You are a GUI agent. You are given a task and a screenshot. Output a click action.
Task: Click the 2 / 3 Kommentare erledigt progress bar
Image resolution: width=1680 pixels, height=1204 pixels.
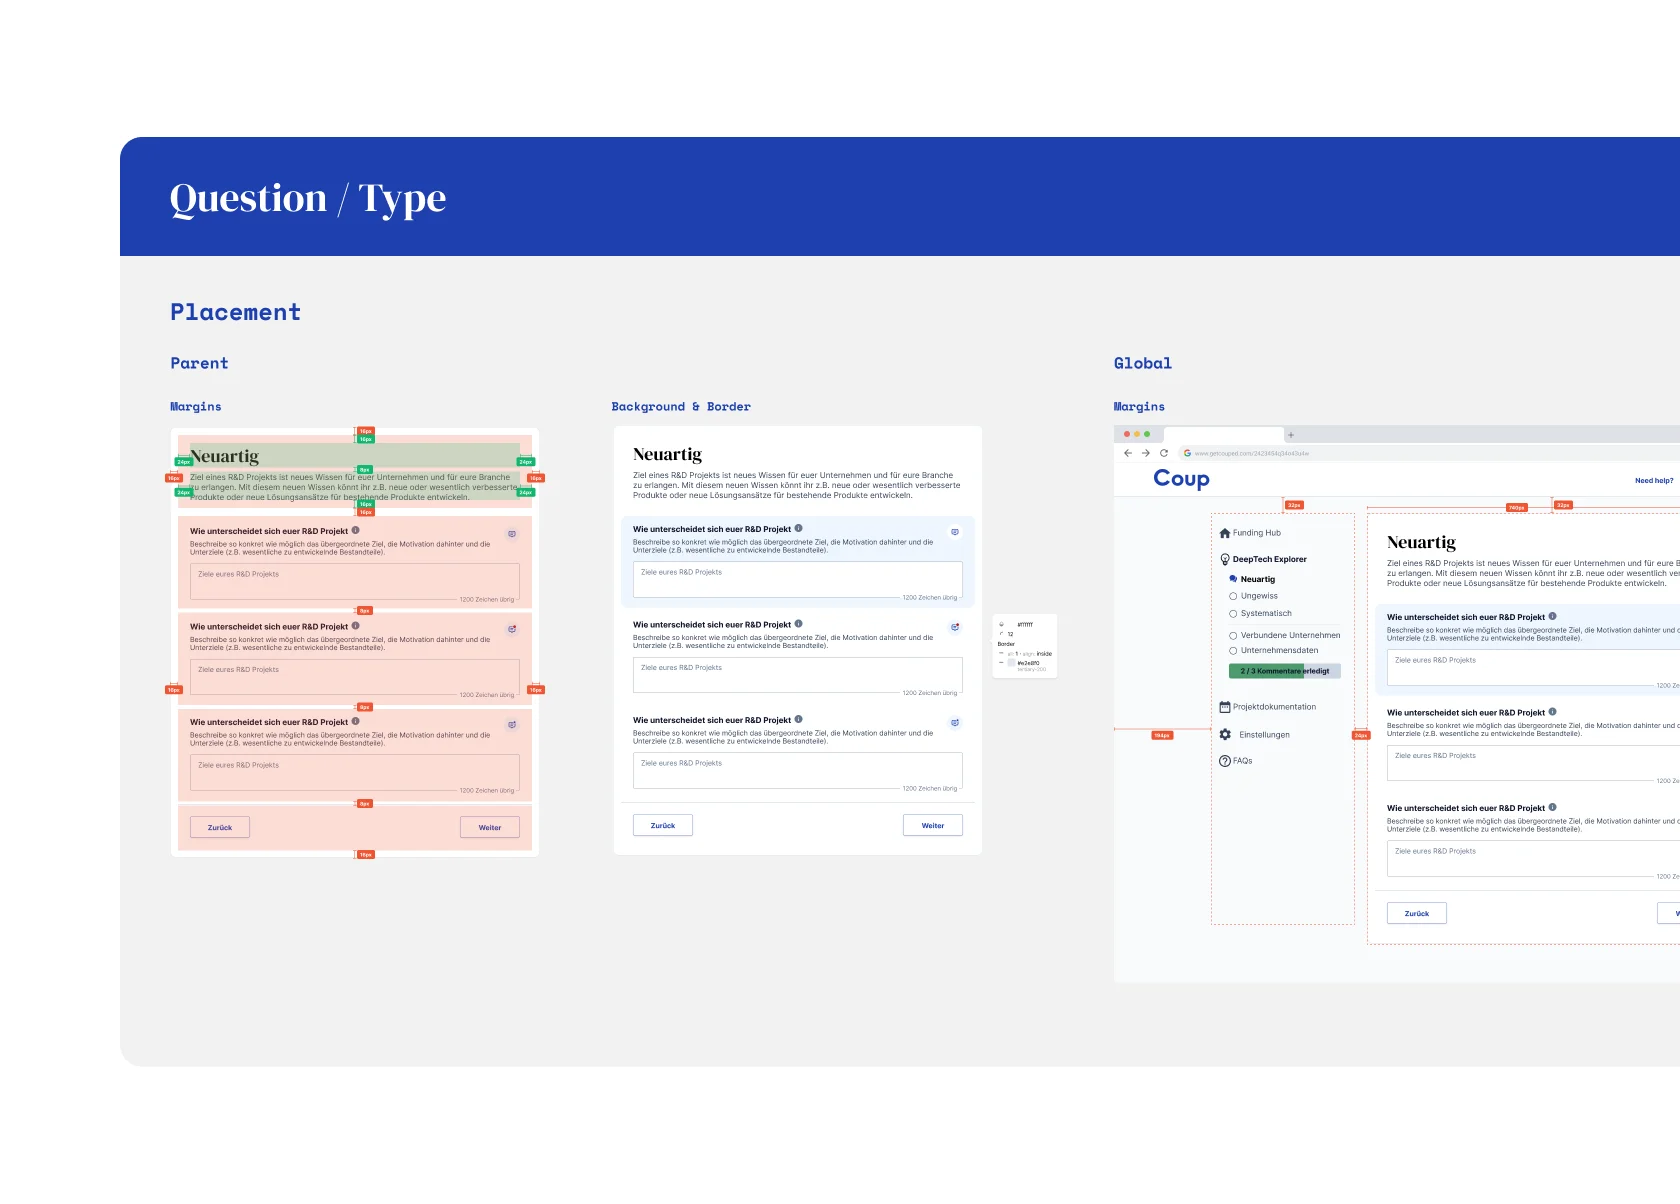(x=1285, y=671)
